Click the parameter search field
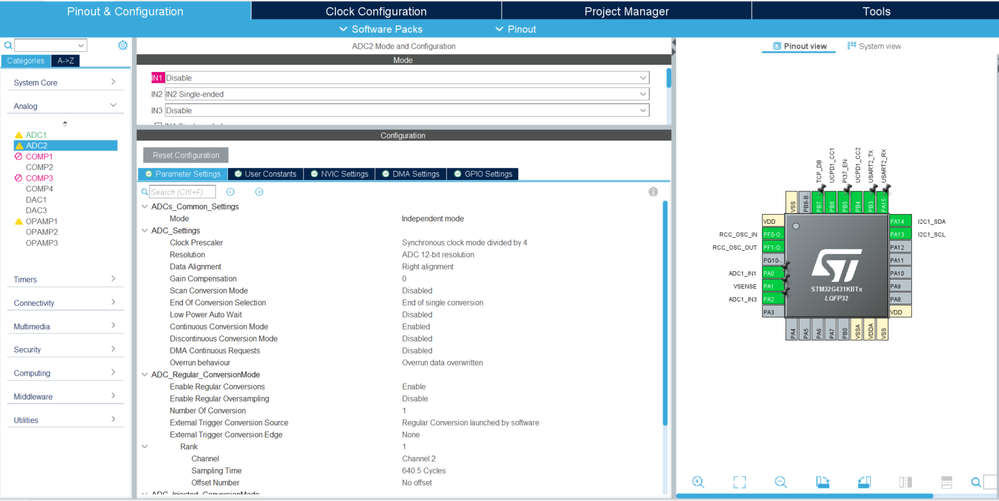The height and width of the screenshot is (501, 999). click(182, 192)
